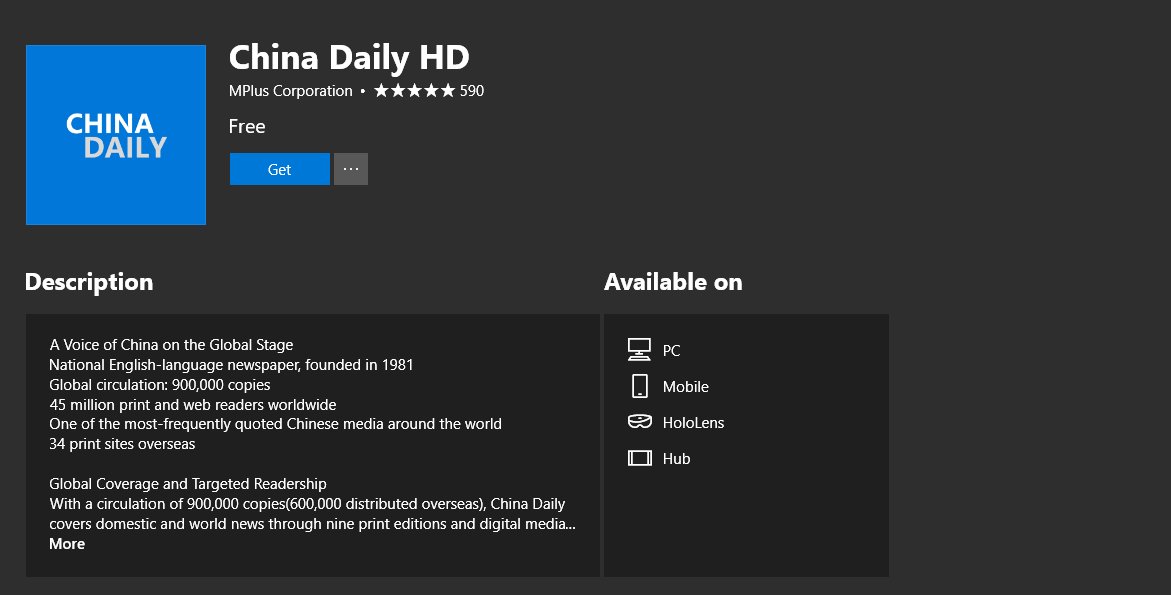Click the "34 print sites overseas" line

tap(122, 444)
